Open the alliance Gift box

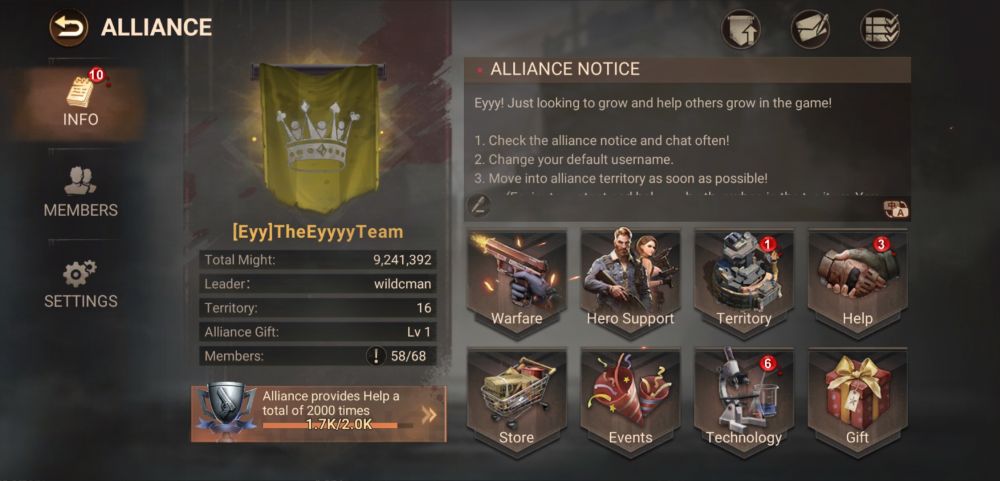coord(857,399)
